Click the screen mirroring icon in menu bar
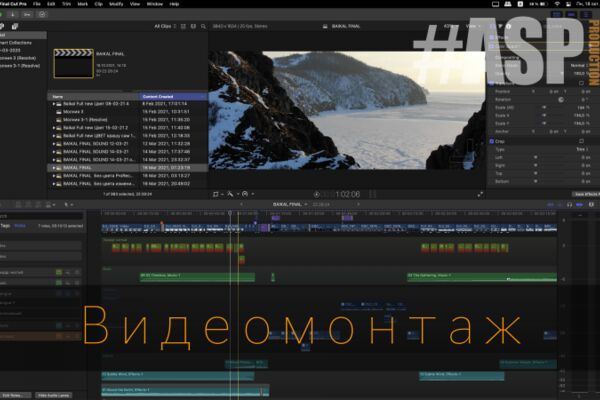The height and width of the screenshot is (400, 600). [x=495, y=4]
